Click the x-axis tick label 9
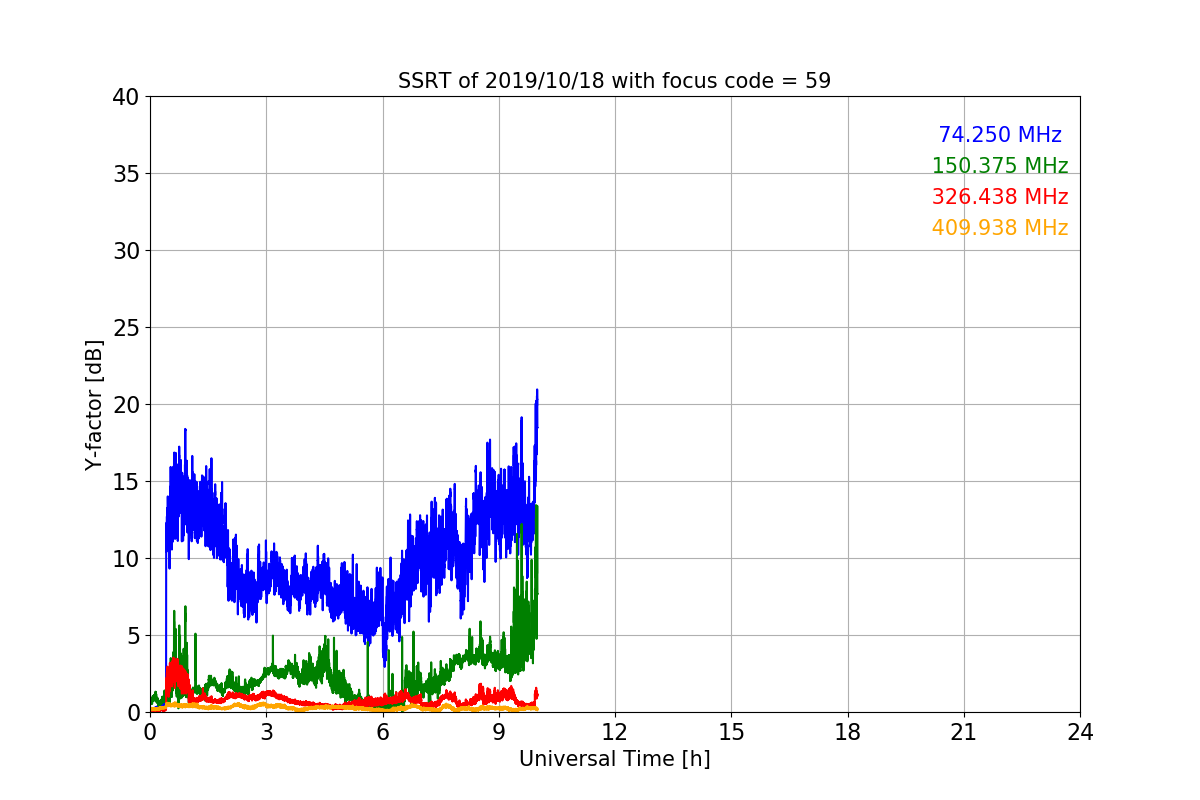 [x=499, y=732]
